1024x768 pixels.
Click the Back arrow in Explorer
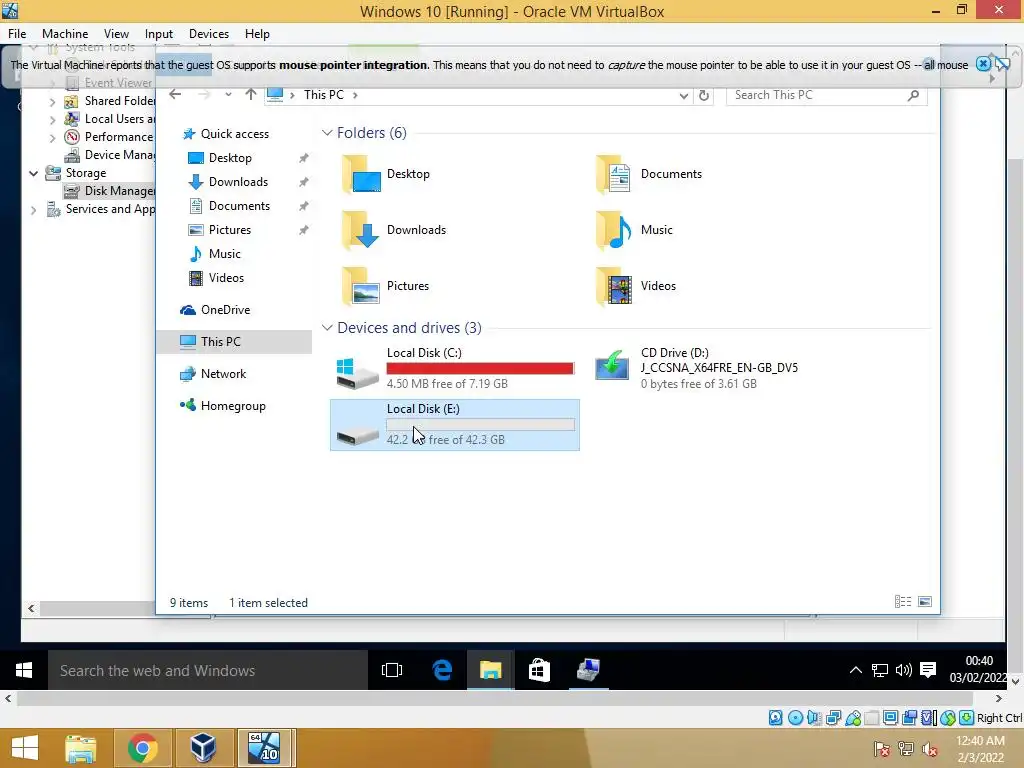[x=175, y=95]
